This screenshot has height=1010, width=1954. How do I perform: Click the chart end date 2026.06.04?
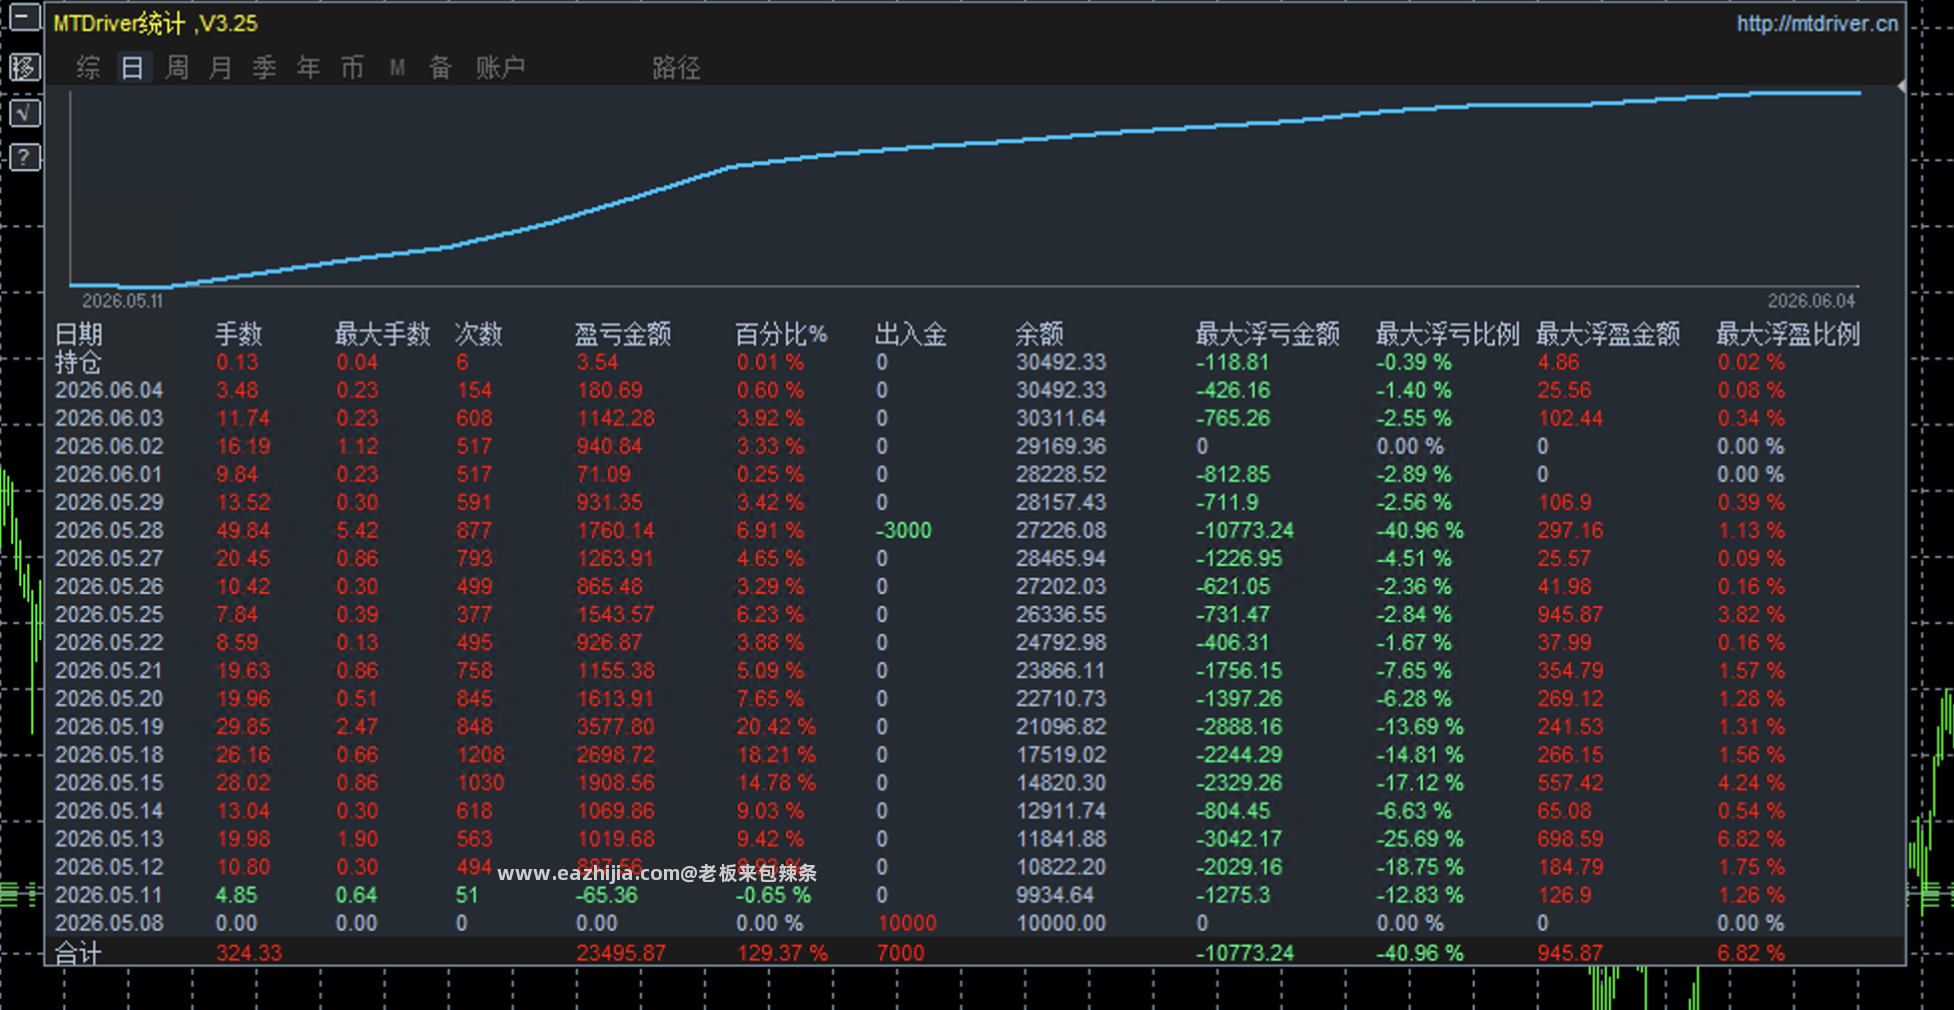click(x=1811, y=301)
